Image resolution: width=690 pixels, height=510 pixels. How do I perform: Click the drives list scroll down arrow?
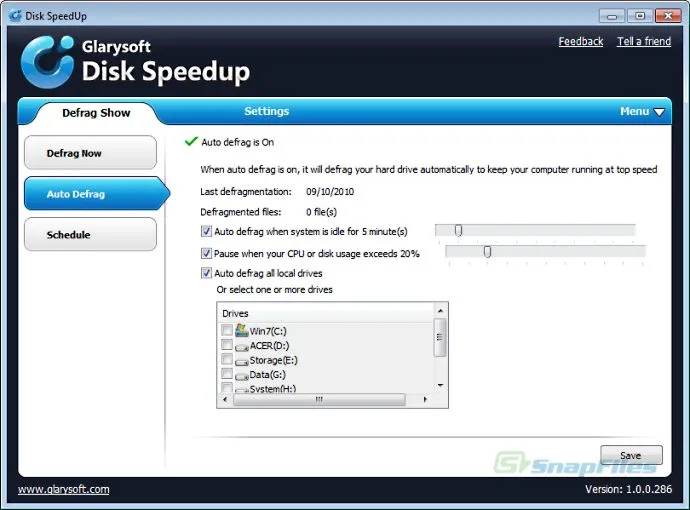click(x=440, y=385)
